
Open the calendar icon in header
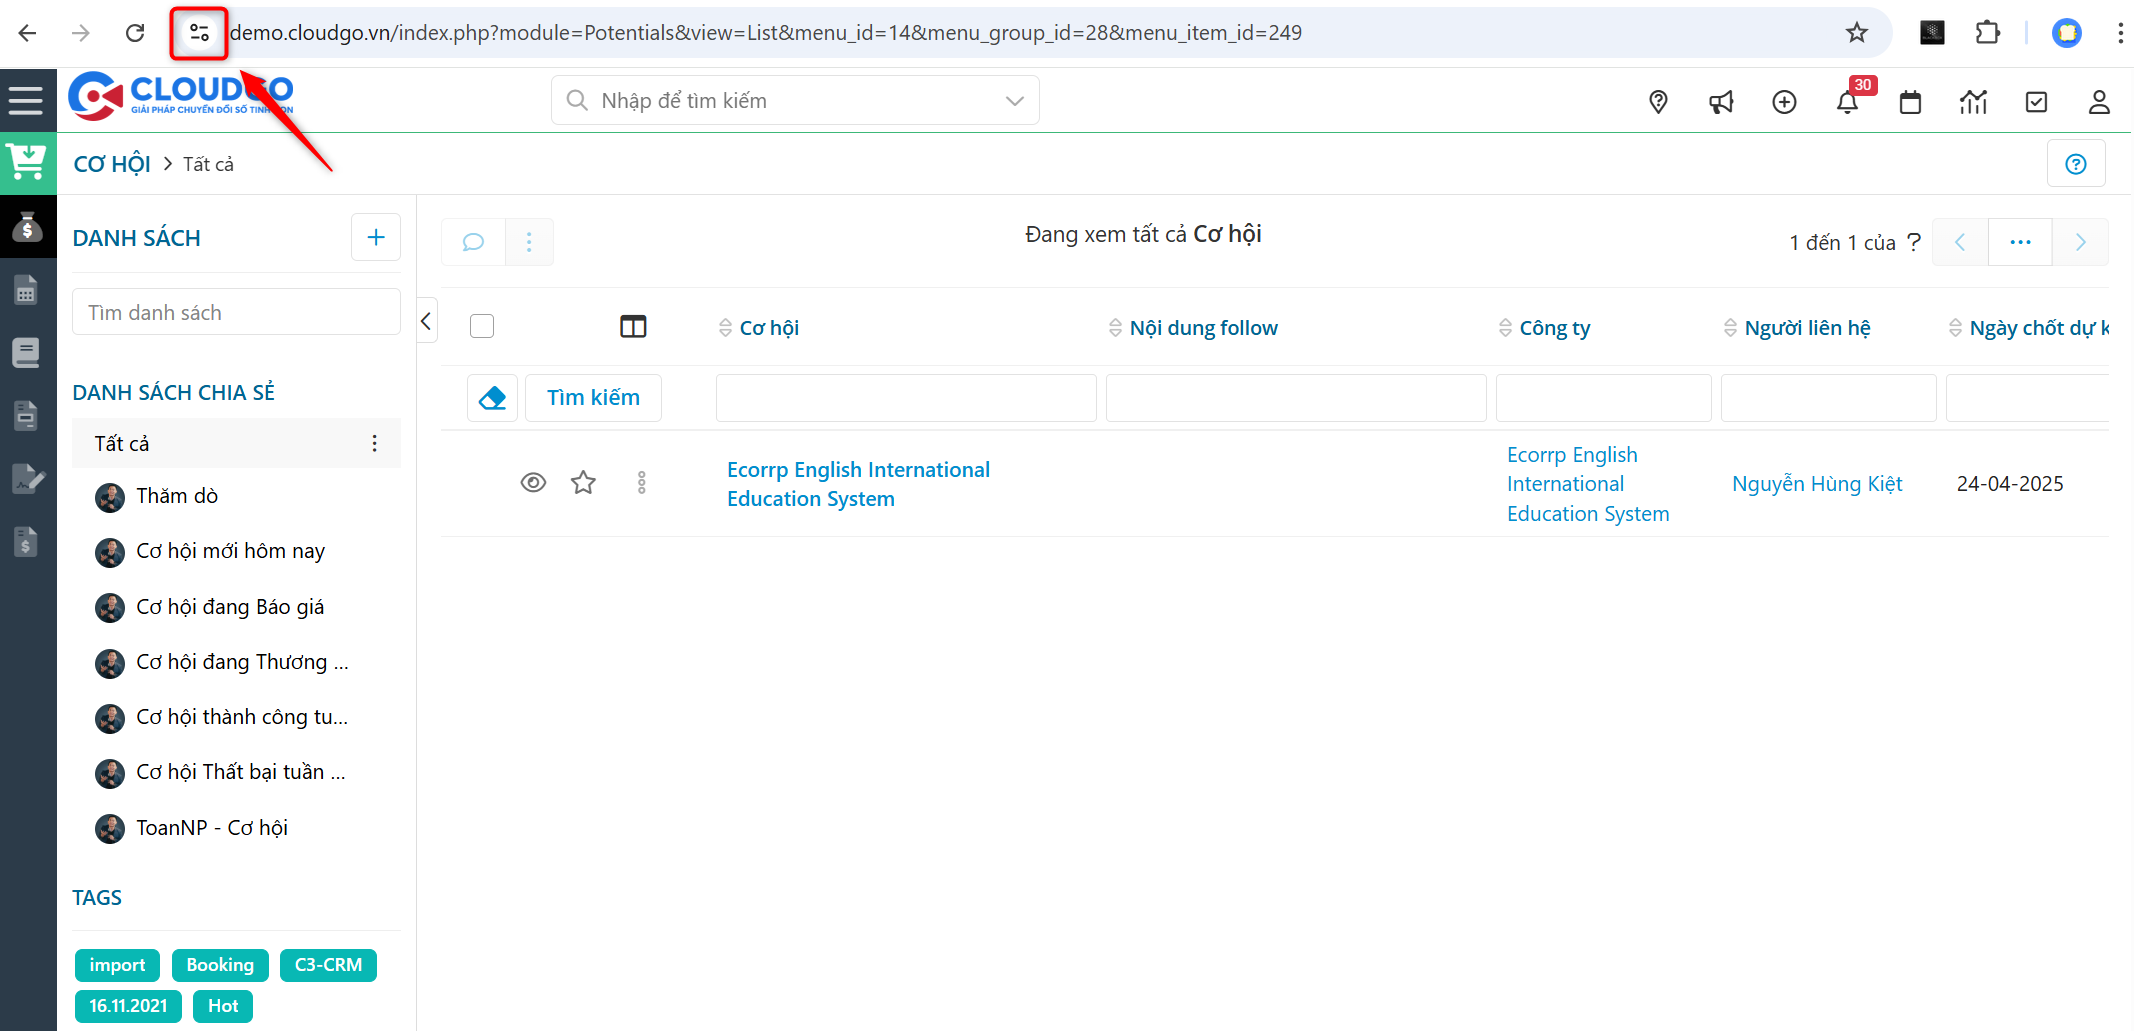click(1910, 102)
